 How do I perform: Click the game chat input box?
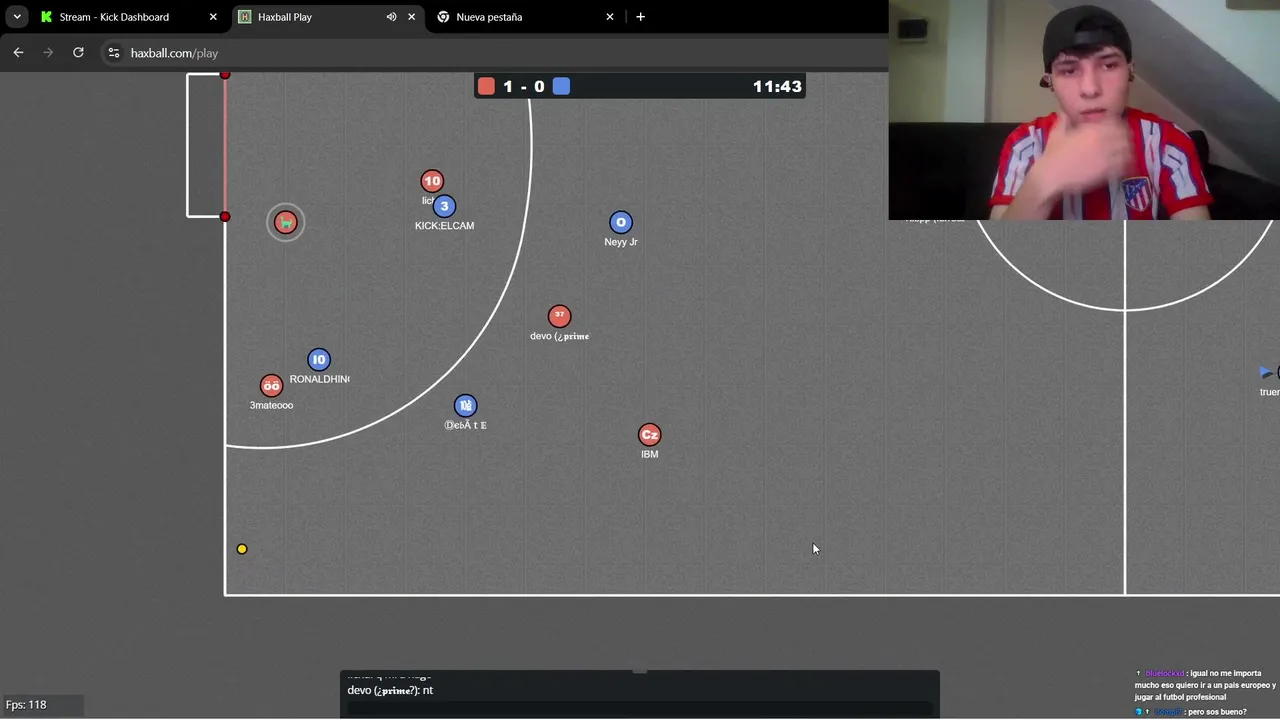pos(640,709)
